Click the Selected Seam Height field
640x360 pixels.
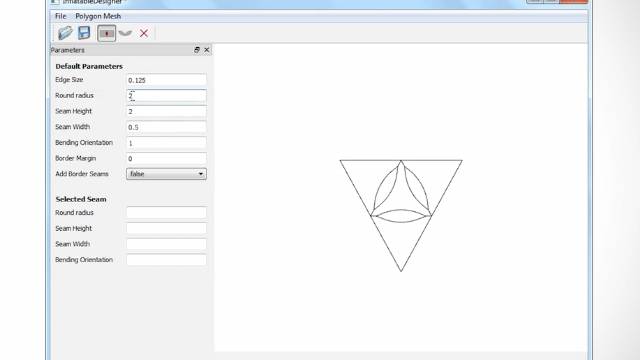(x=166, y=228)
